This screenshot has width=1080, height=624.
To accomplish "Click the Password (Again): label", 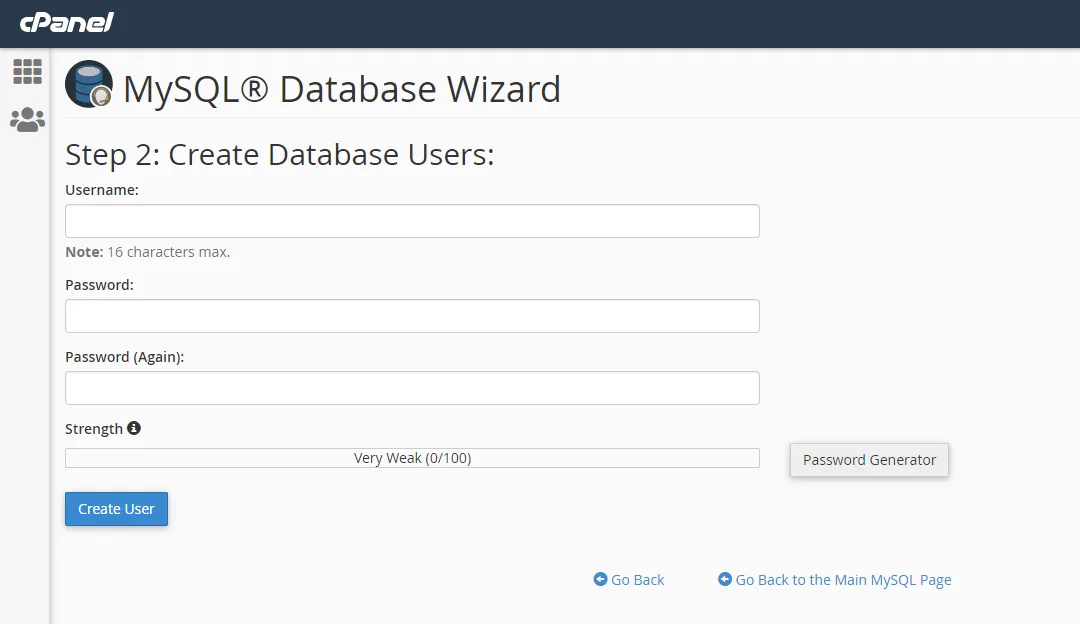I will click(x=125, y=357).
